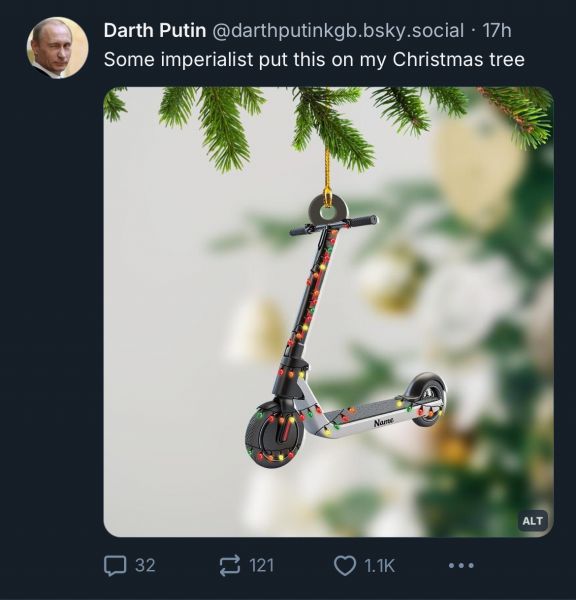Open the post text about Christmas tree

(x=314, y=59)
